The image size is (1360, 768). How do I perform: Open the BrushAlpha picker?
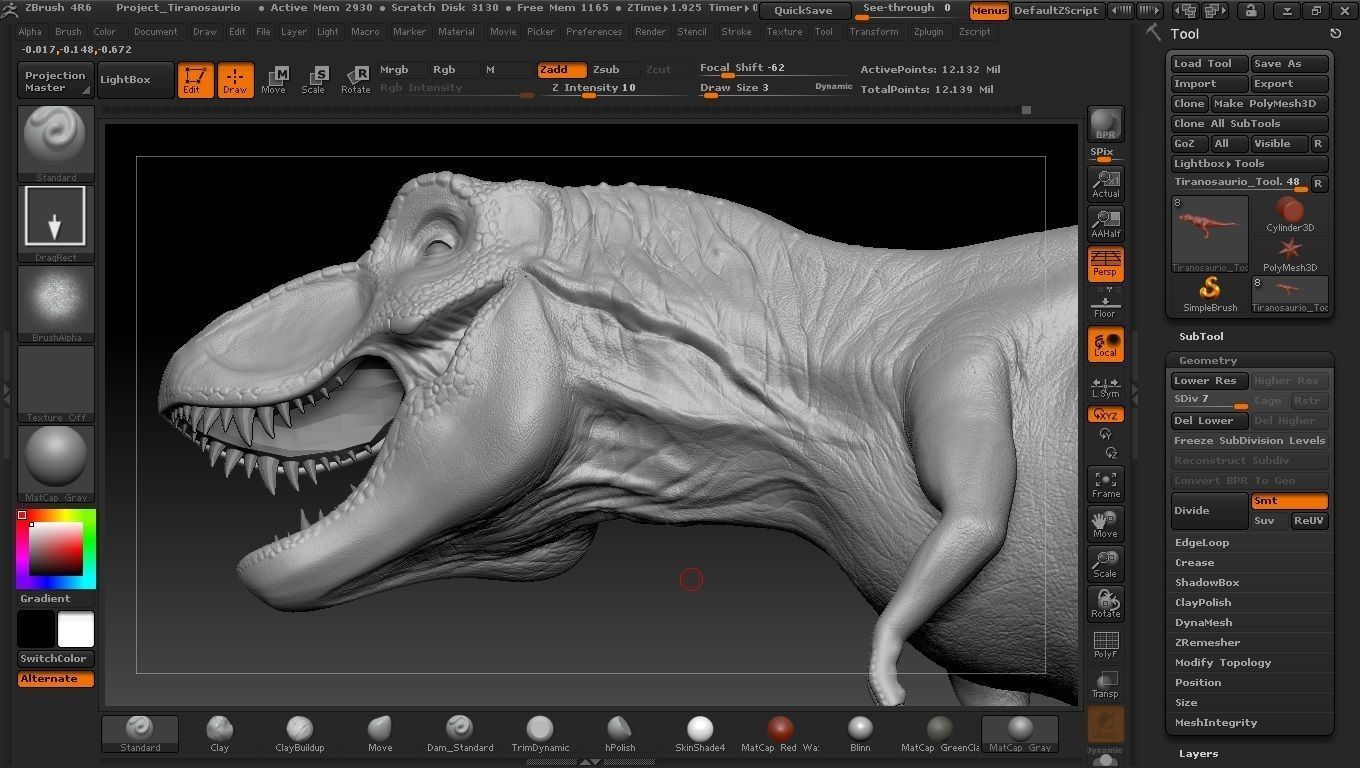click(56, 304)
